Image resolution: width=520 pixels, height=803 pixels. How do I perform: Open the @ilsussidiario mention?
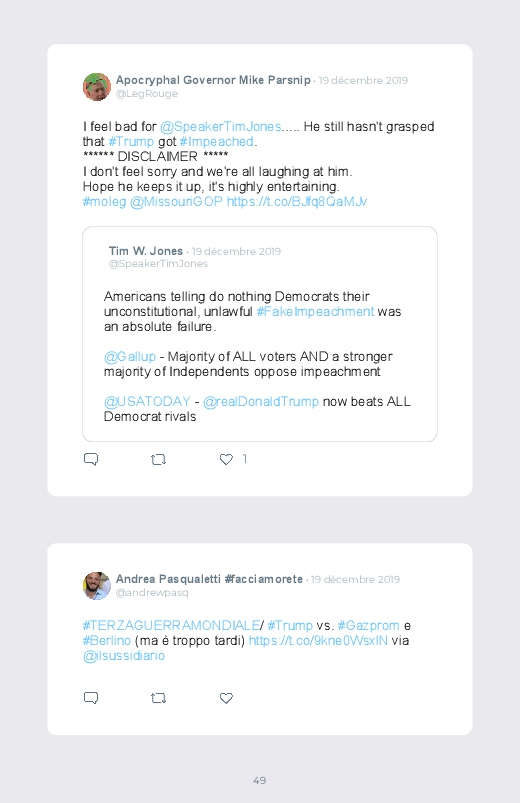pos(124,656)
